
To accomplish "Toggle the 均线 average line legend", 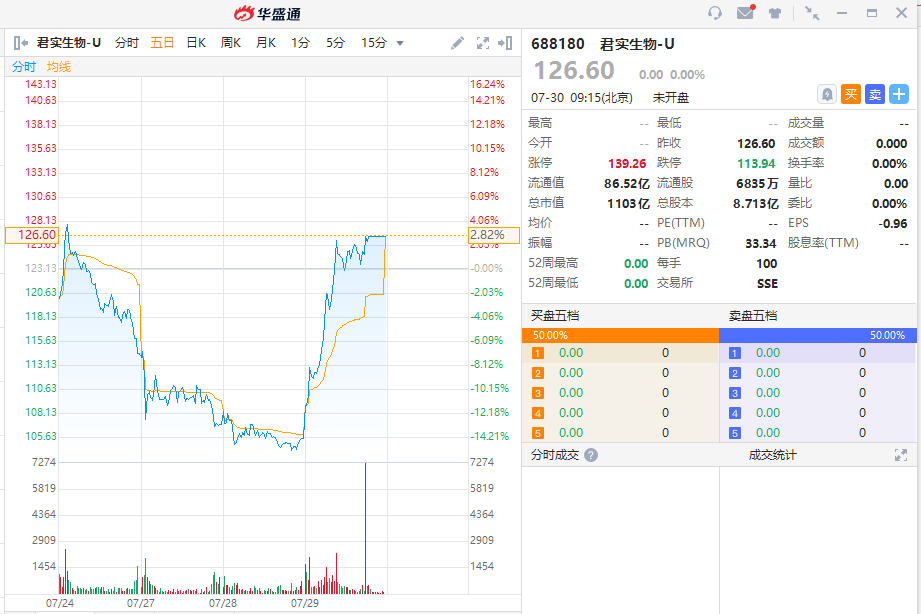I will pyautogui.click(x=59, y=67).
